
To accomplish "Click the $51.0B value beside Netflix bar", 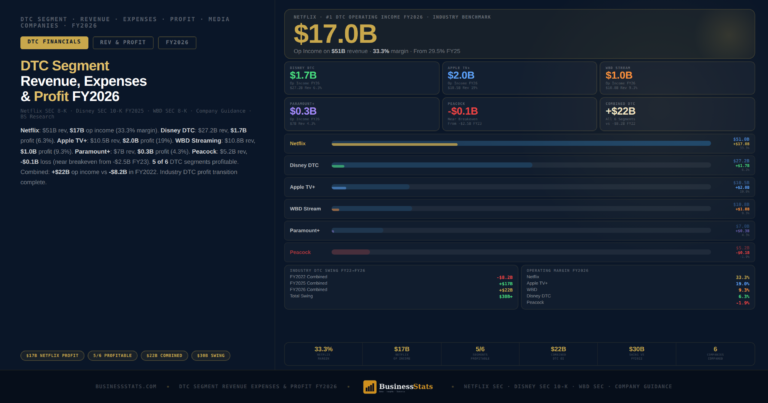I will coord(741,140).
